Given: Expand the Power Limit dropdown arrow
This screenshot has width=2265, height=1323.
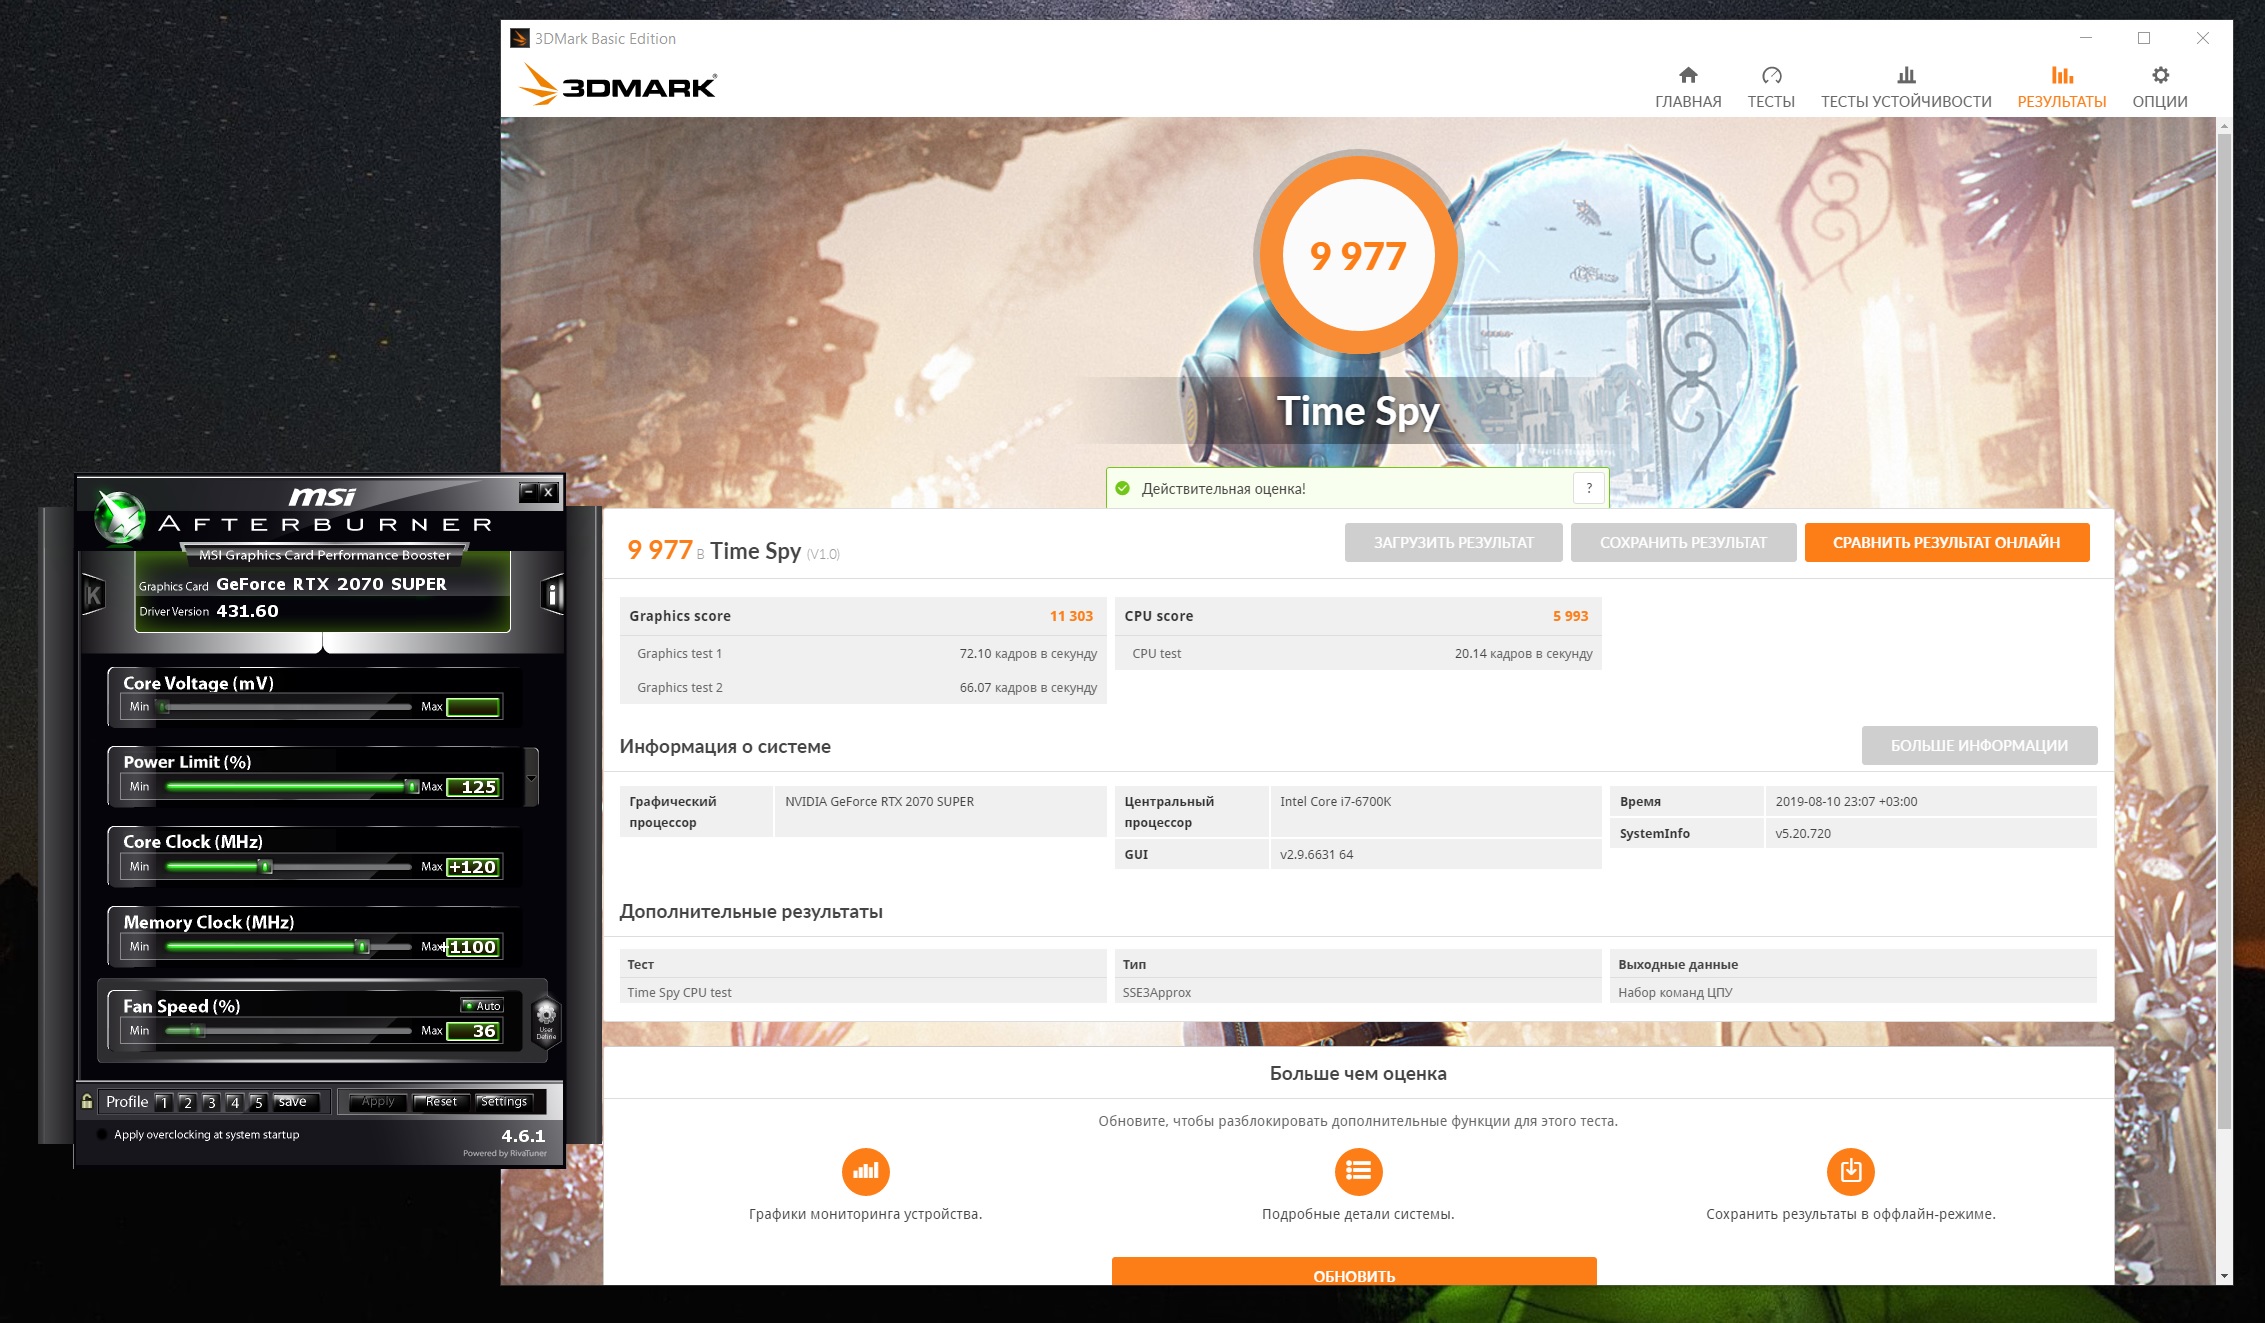Looking at the screenshot, I should click(x=531, y=778).
